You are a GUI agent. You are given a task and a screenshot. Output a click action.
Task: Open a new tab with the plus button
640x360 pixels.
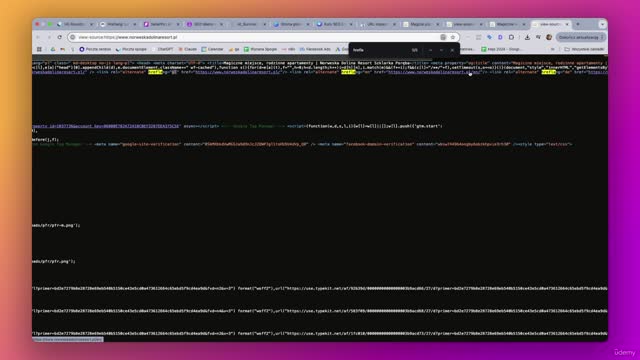tap(578, 24)
